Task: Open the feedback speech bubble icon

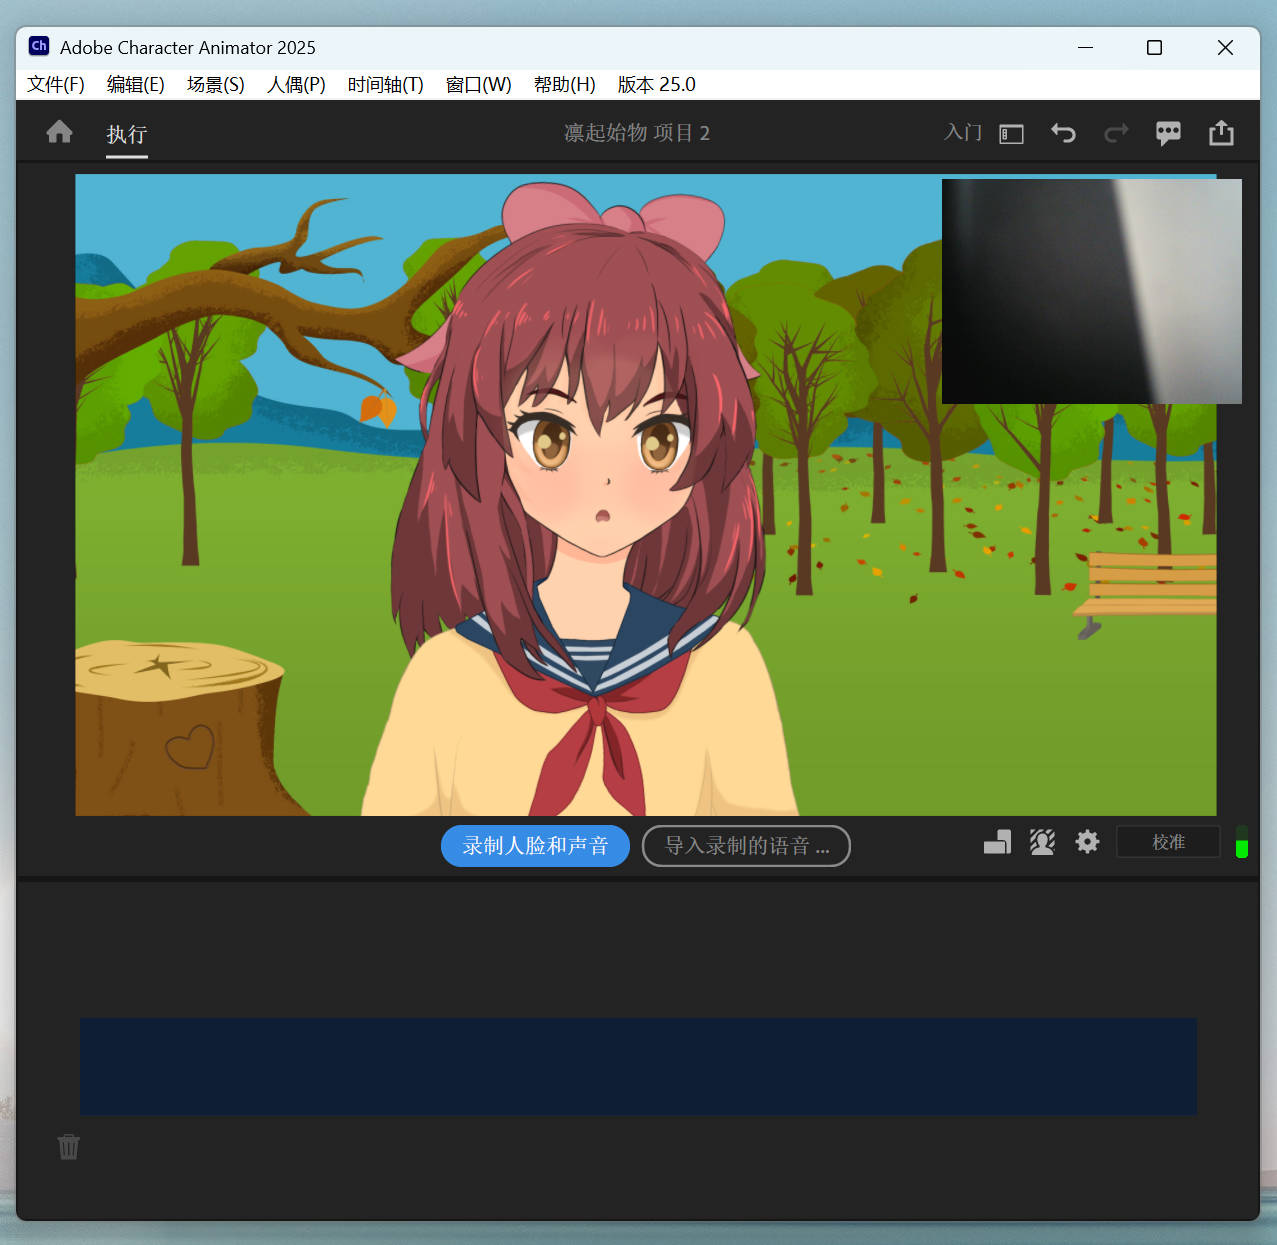Action: pos(1168,134)
